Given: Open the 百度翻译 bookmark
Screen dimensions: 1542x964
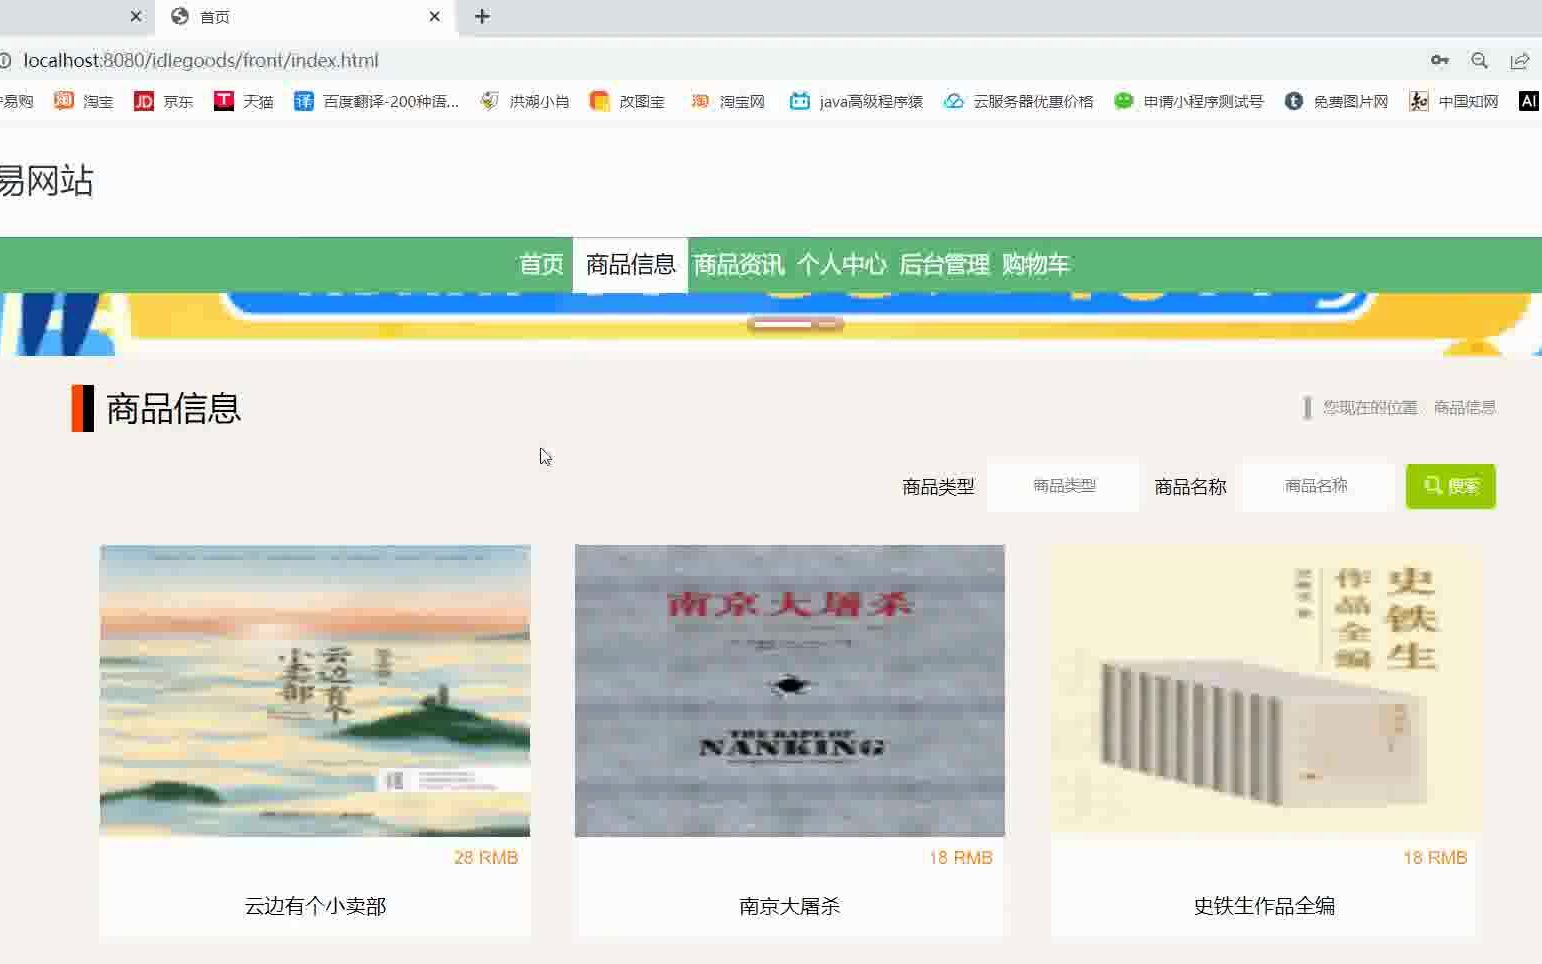Looking at the screenshot, I should (x=377, y=101).
